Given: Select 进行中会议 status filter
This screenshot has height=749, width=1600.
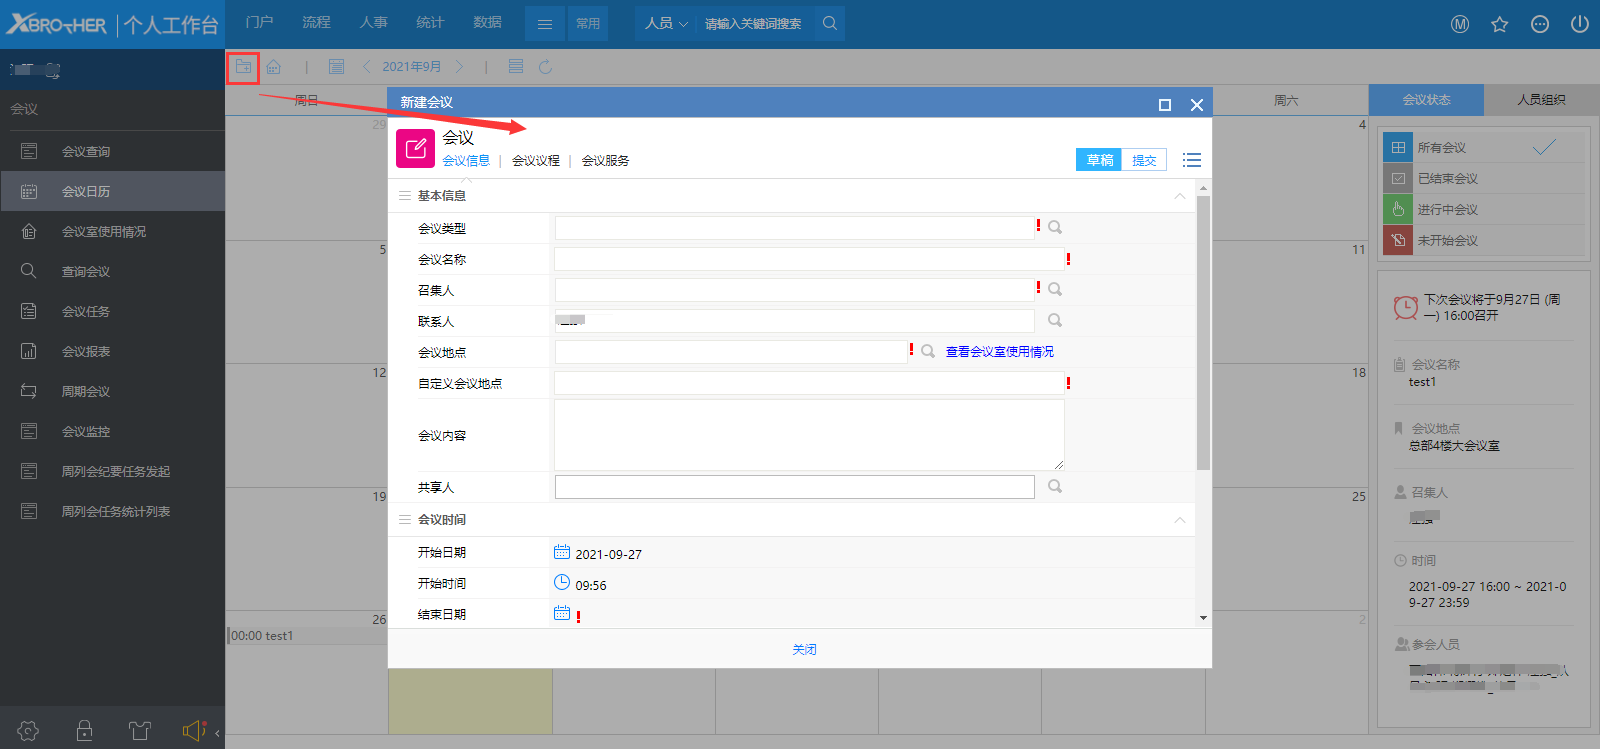Looking at the screenshot, I should click(1447, 210).
